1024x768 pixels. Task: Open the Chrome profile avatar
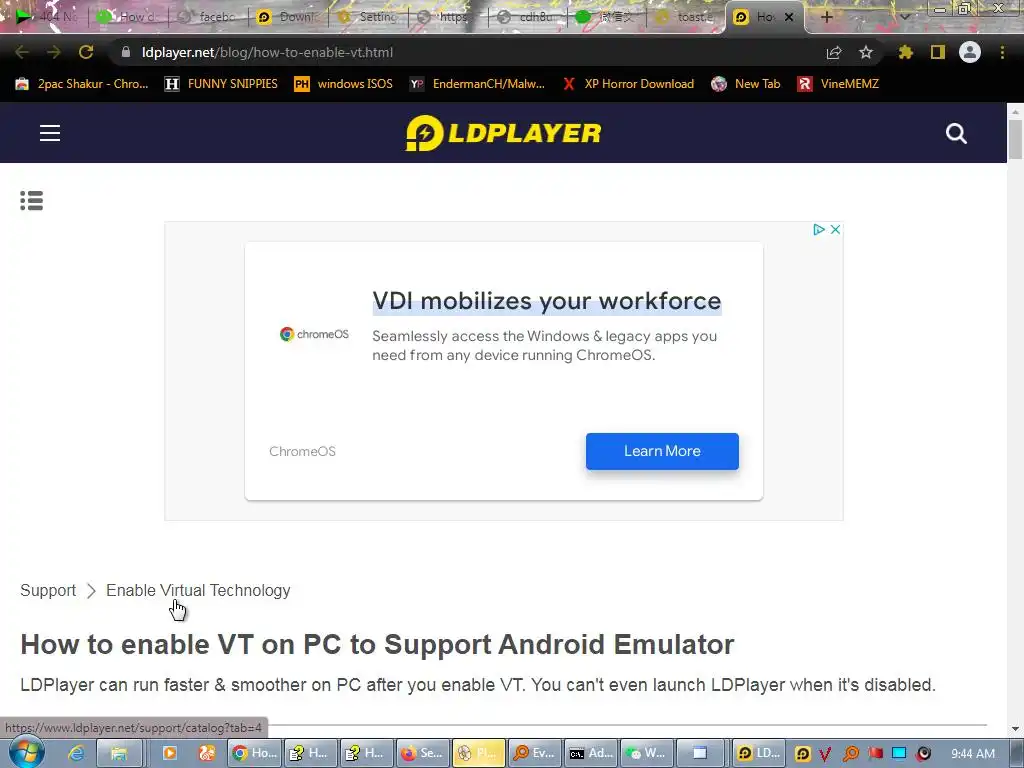[x=970, y=52]
